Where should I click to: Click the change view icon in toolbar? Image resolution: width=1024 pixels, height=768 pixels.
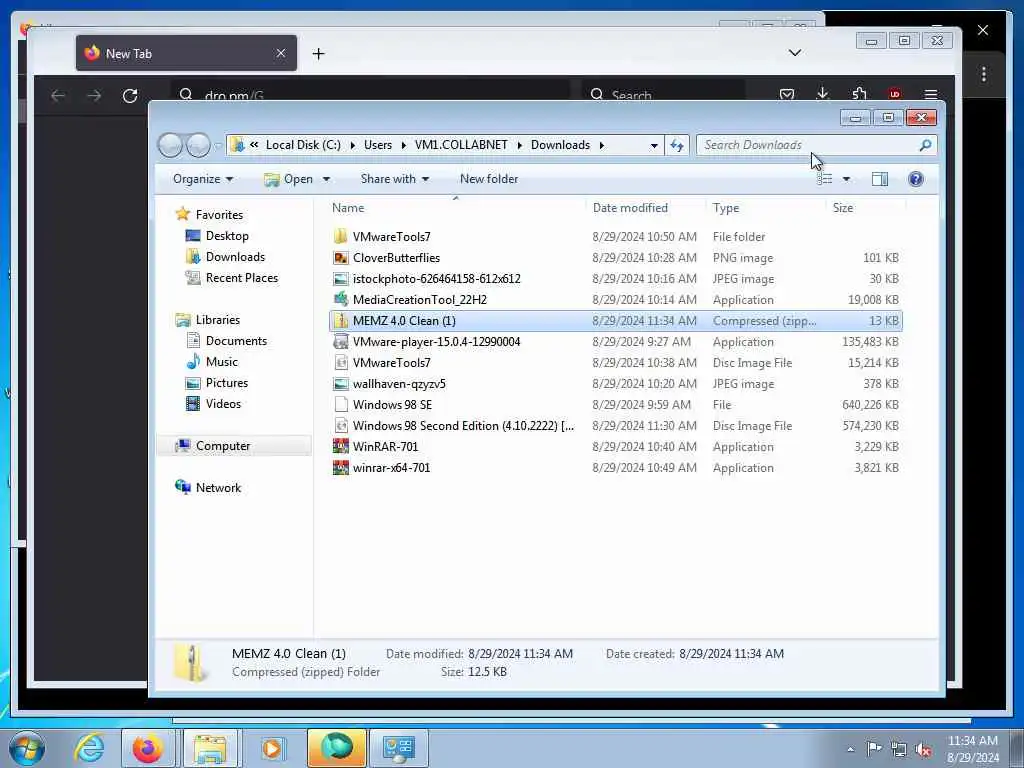[825, 179]
